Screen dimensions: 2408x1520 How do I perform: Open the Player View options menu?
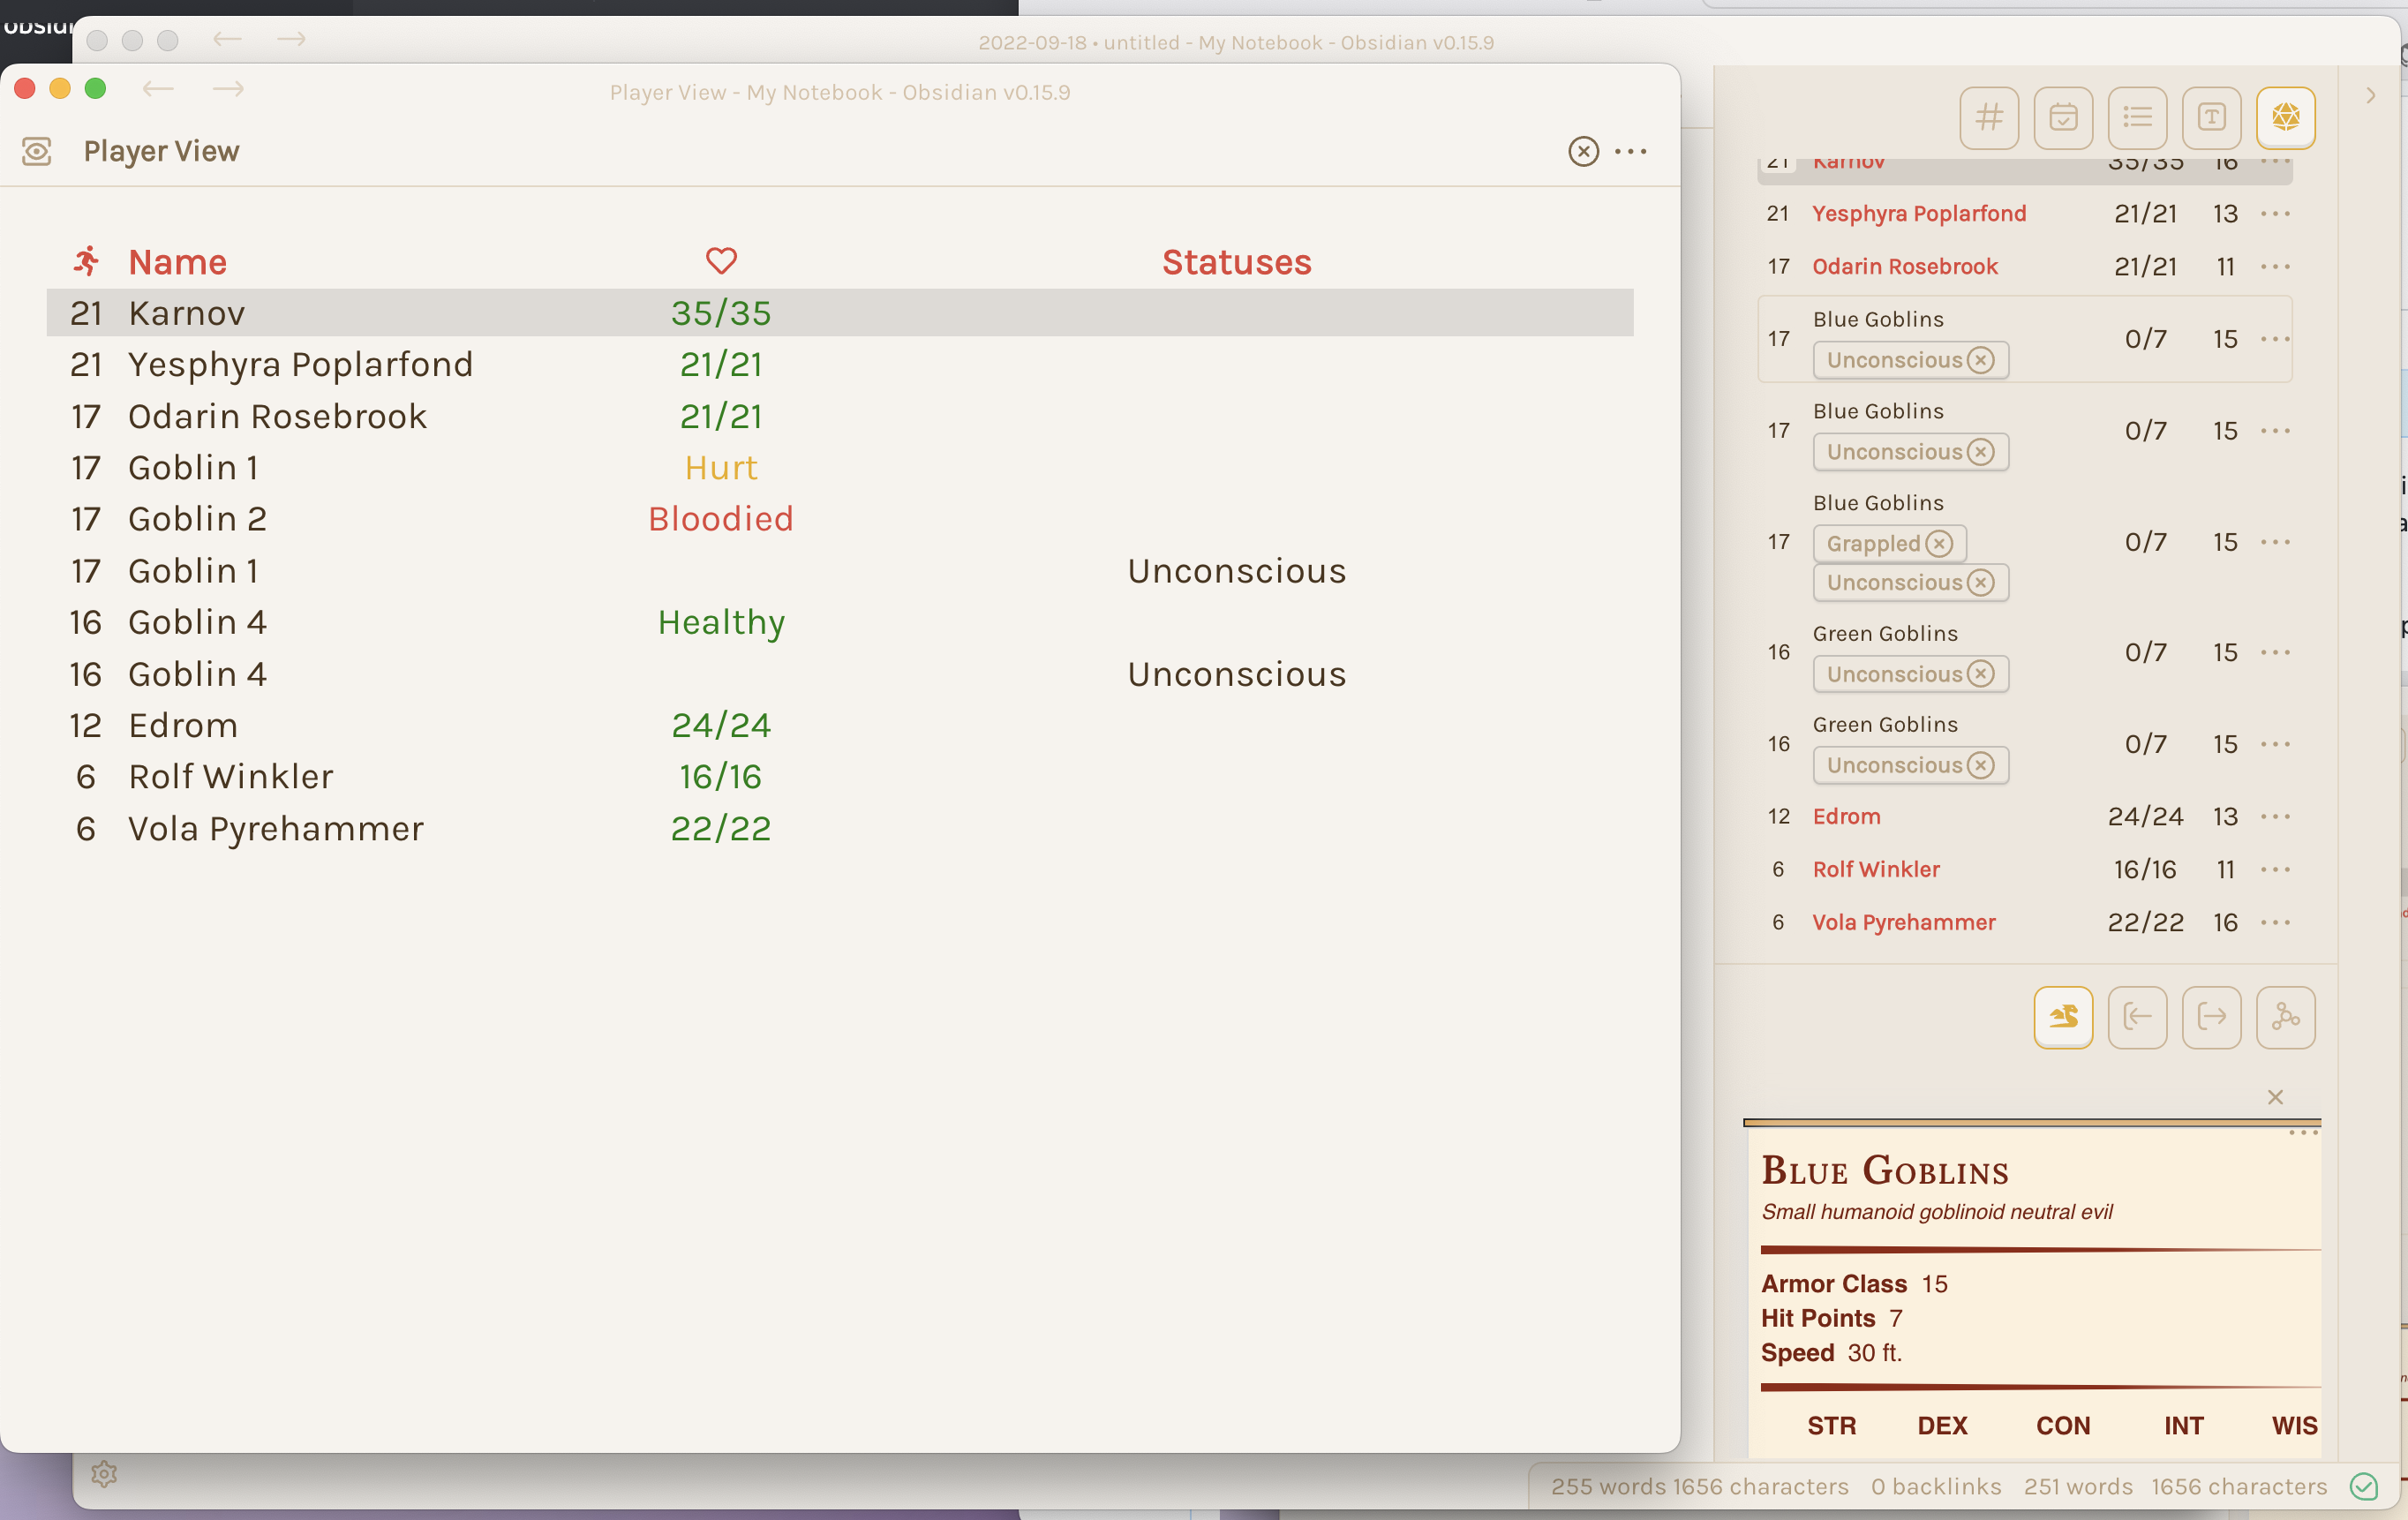tap(1630, 151)
